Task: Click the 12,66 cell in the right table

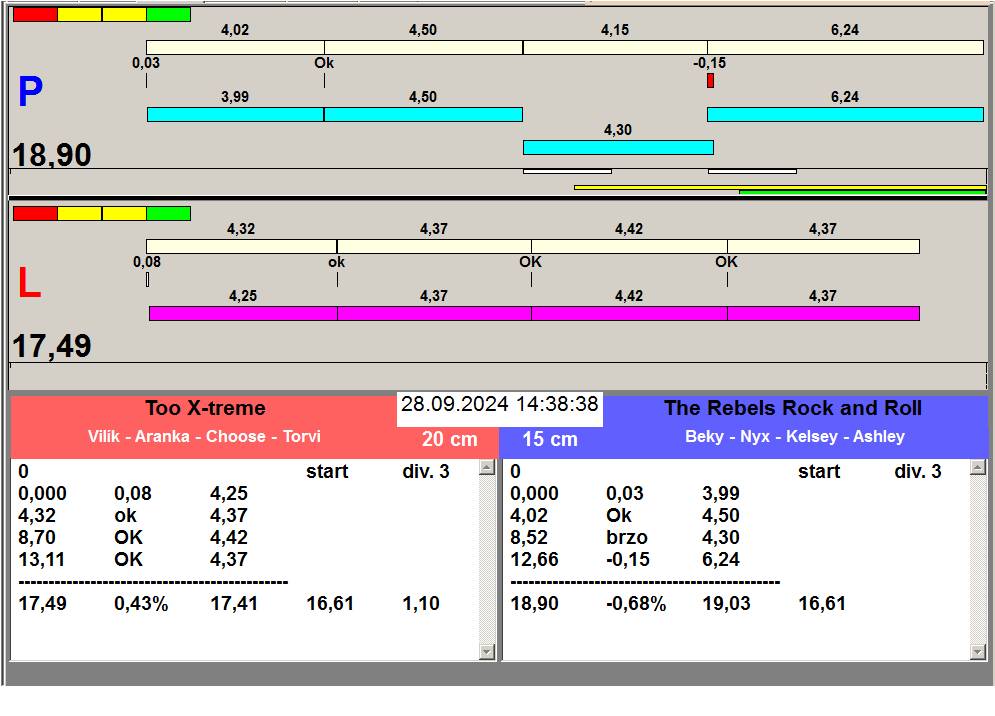Action: [x=534, y=559]
